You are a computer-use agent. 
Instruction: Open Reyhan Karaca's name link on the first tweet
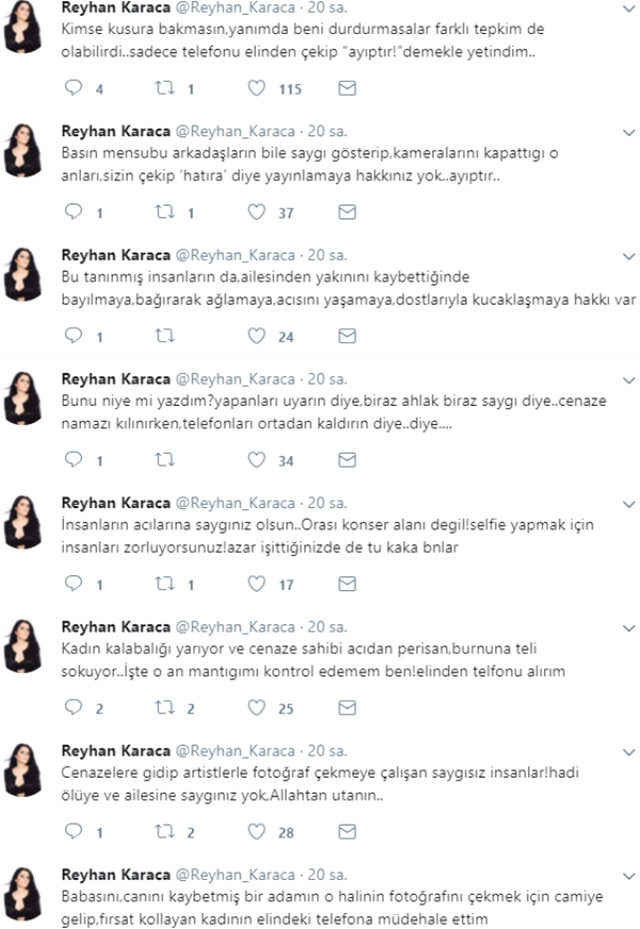coord(116,8)
